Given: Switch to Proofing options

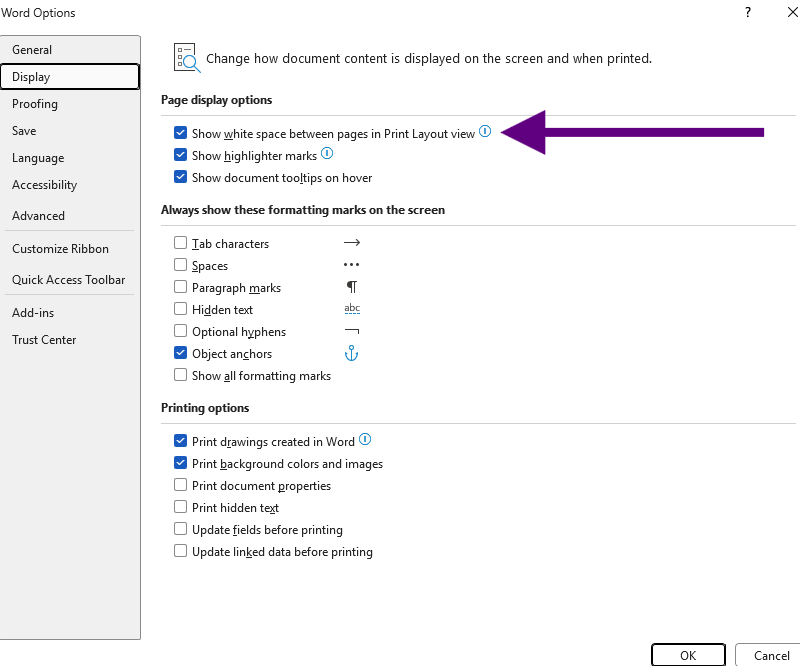Looking at the screenshot, I should coord(70,104).
